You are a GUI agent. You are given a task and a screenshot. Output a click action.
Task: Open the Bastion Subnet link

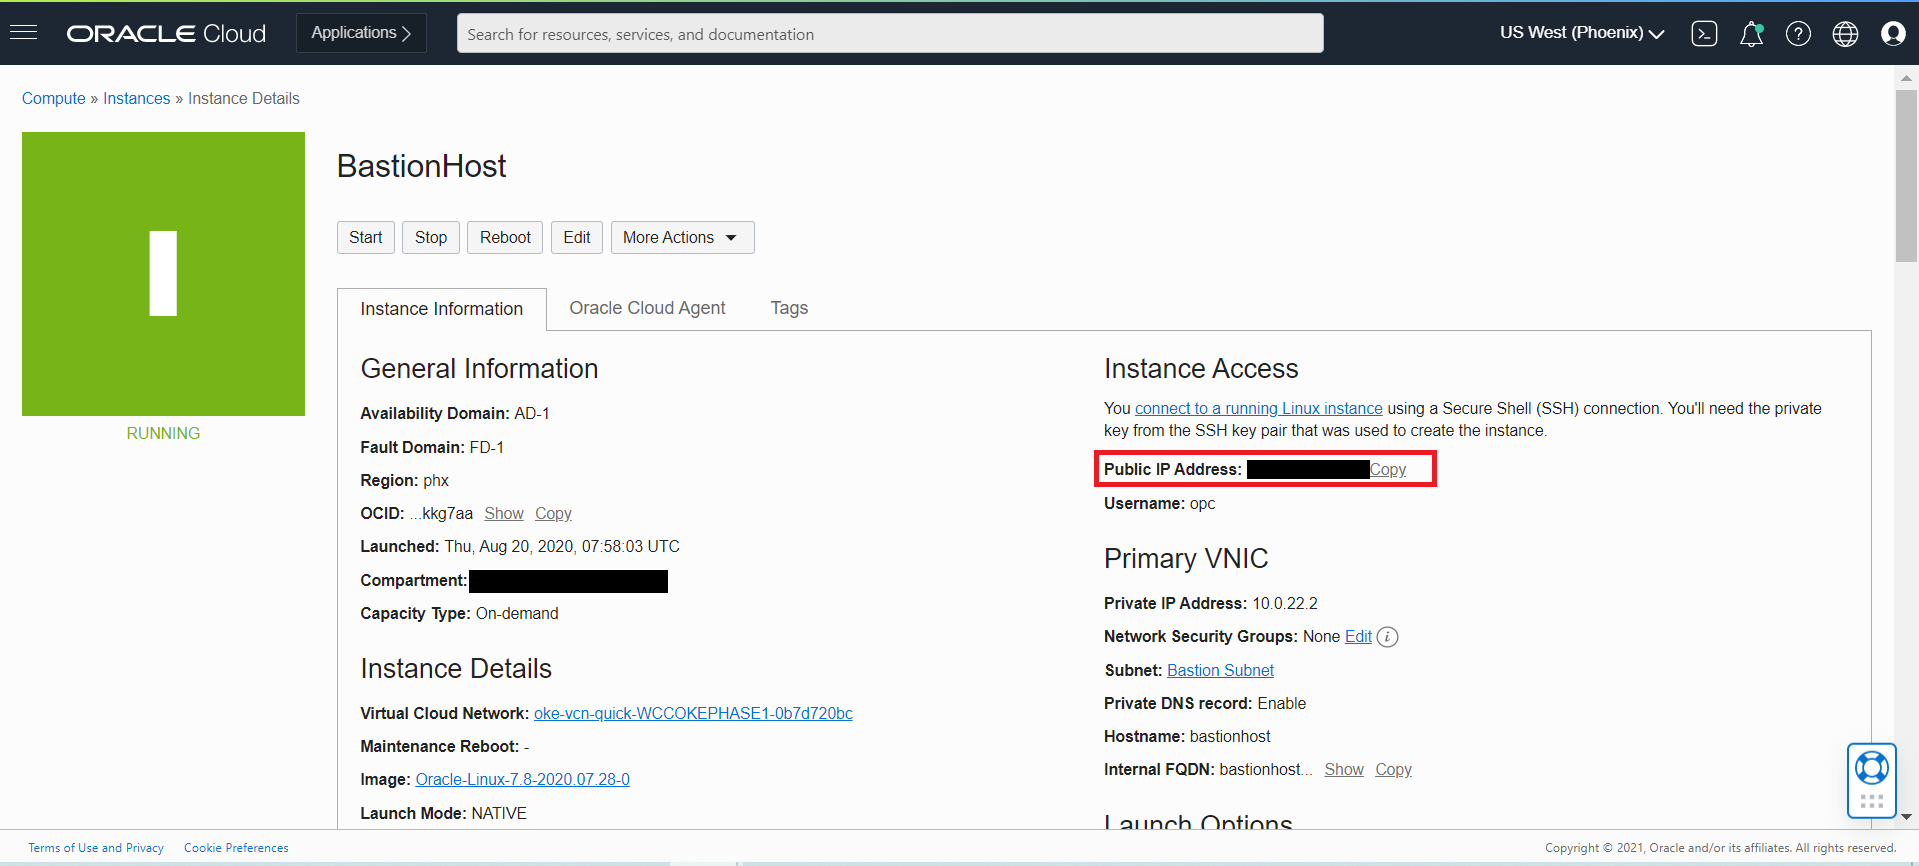tap(1220, 670)
